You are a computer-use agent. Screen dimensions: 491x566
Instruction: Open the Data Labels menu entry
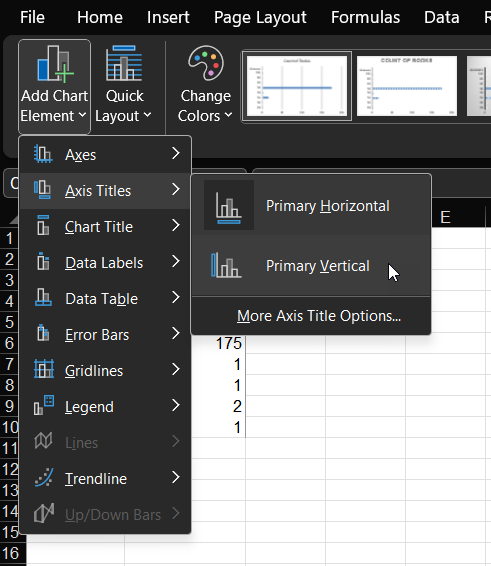point(105,262)
